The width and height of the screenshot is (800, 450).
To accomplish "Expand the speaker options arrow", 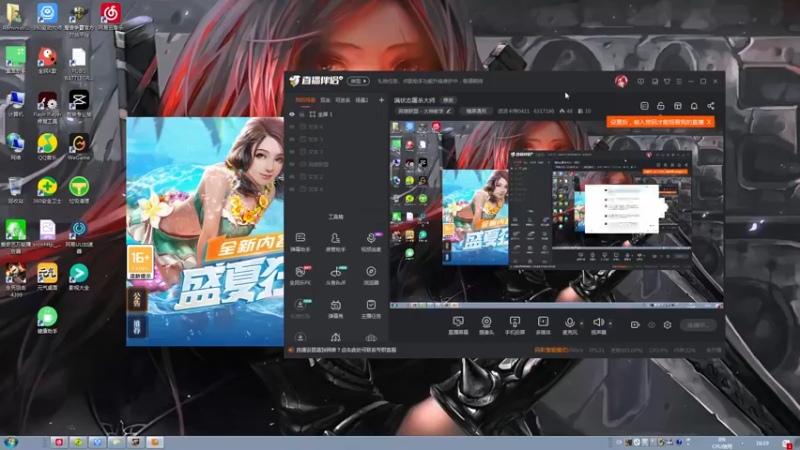I will 610,323.
